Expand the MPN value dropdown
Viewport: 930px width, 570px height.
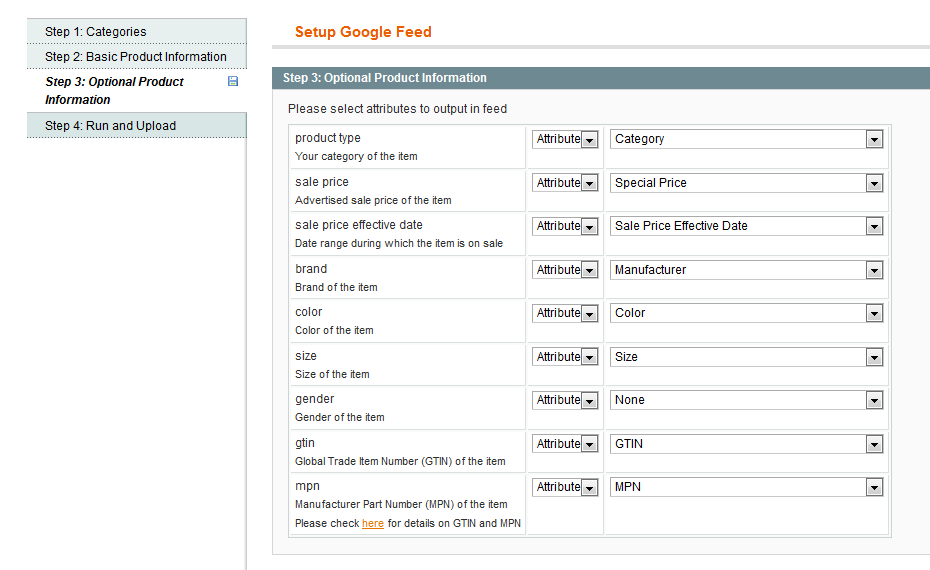[747, 487]
